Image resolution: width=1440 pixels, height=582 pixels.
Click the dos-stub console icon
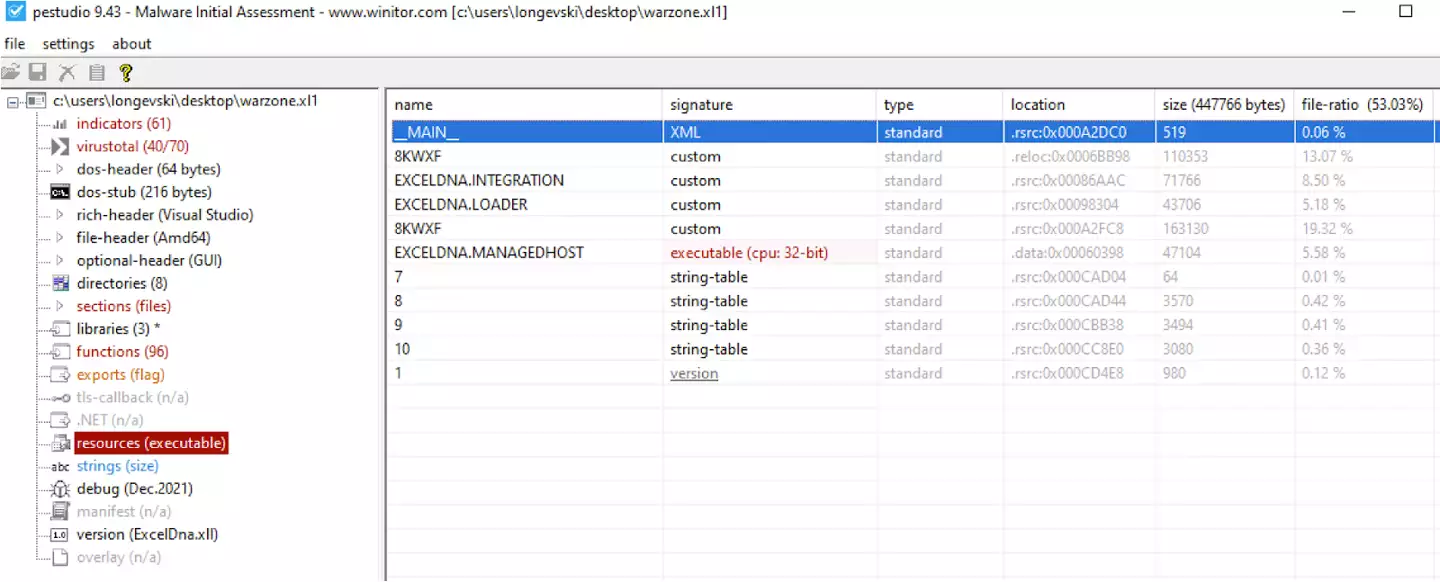coord(60,192)
